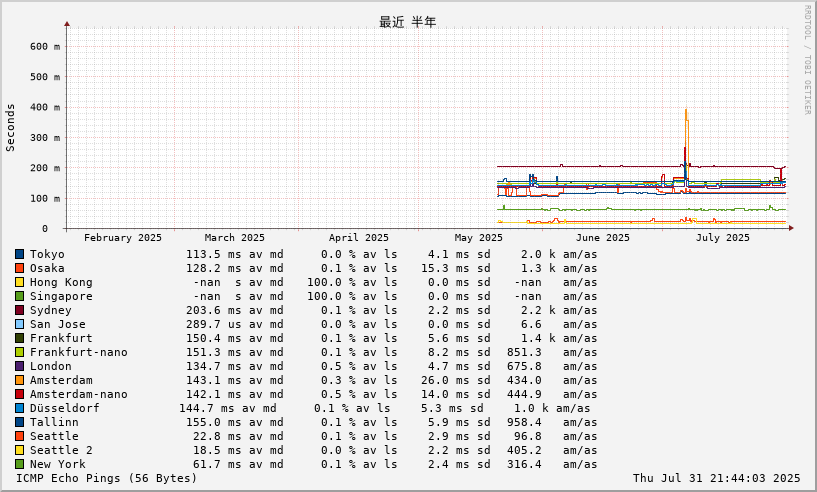The width and height of the screenshot is (817, 492).
Task: Select the Tallinn legend label
Action: click(54, 423)
